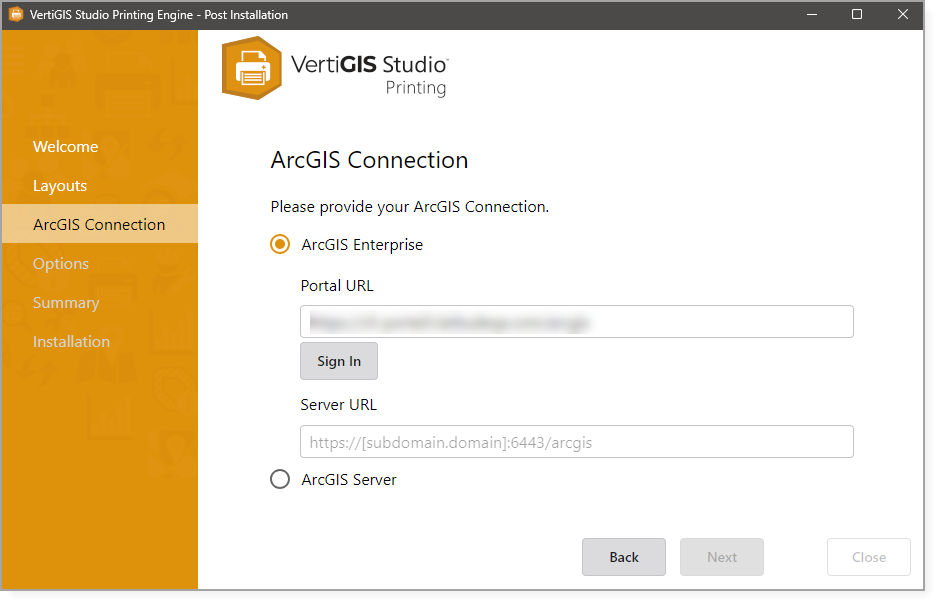Viewport: 940px width, 606px height.
Task: Open the Options step in sidebar
Action: coord(61,264)
